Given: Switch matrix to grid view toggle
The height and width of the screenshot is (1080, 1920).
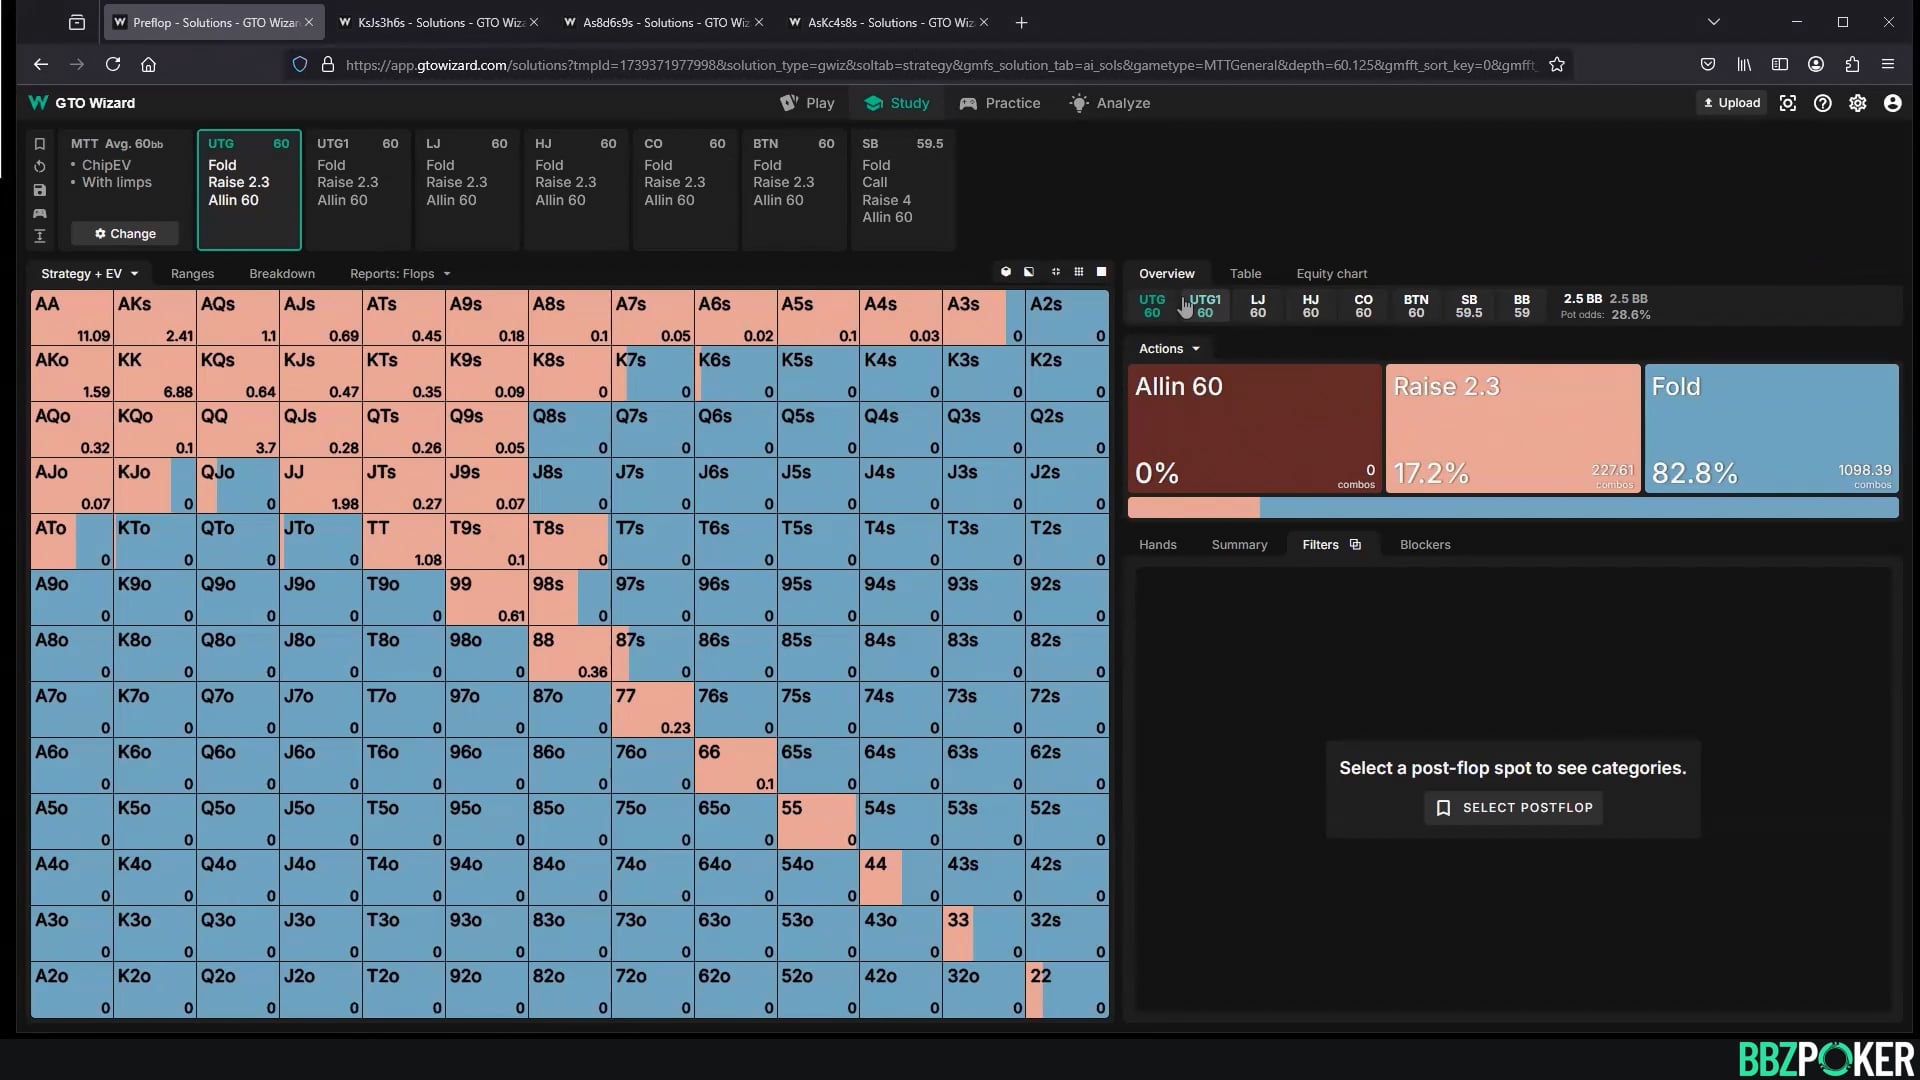Looking at the screenshot, I should [1078, 272].
